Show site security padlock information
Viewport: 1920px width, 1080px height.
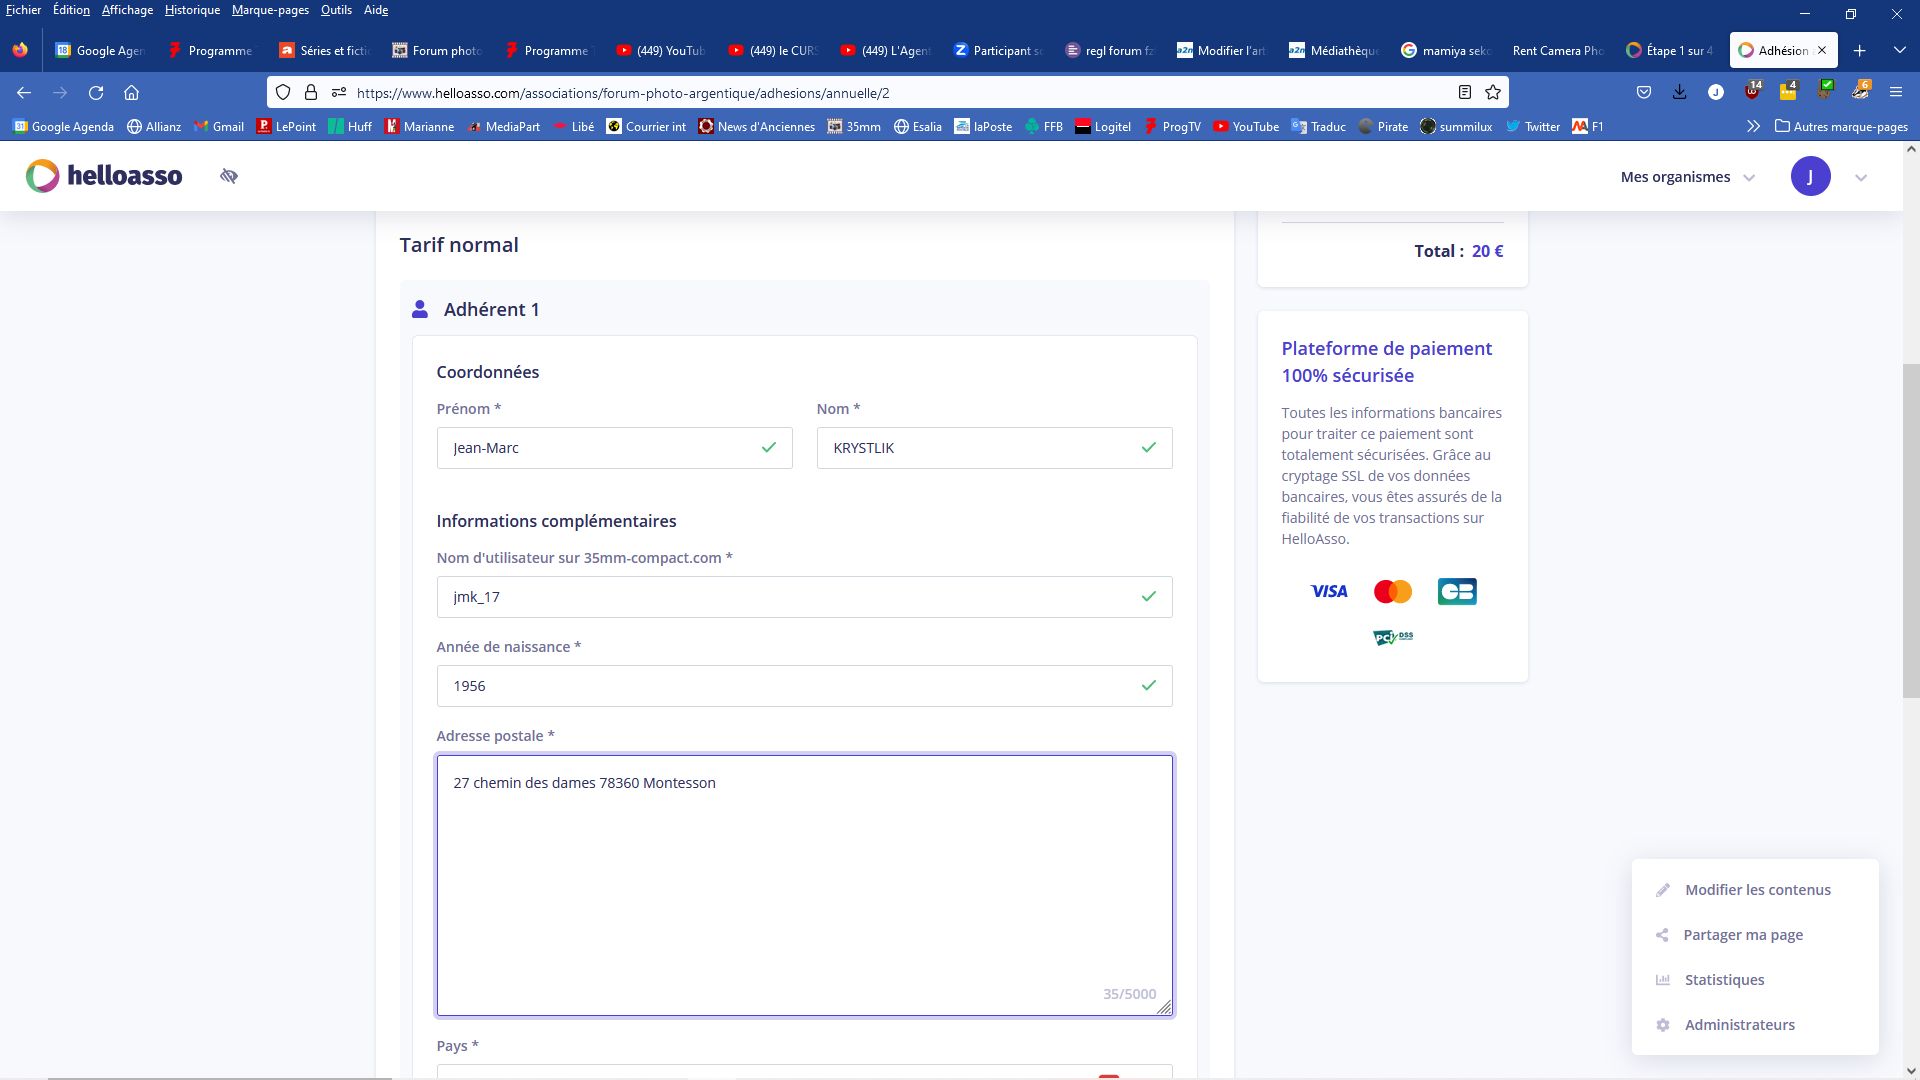(x=311, y=92)
